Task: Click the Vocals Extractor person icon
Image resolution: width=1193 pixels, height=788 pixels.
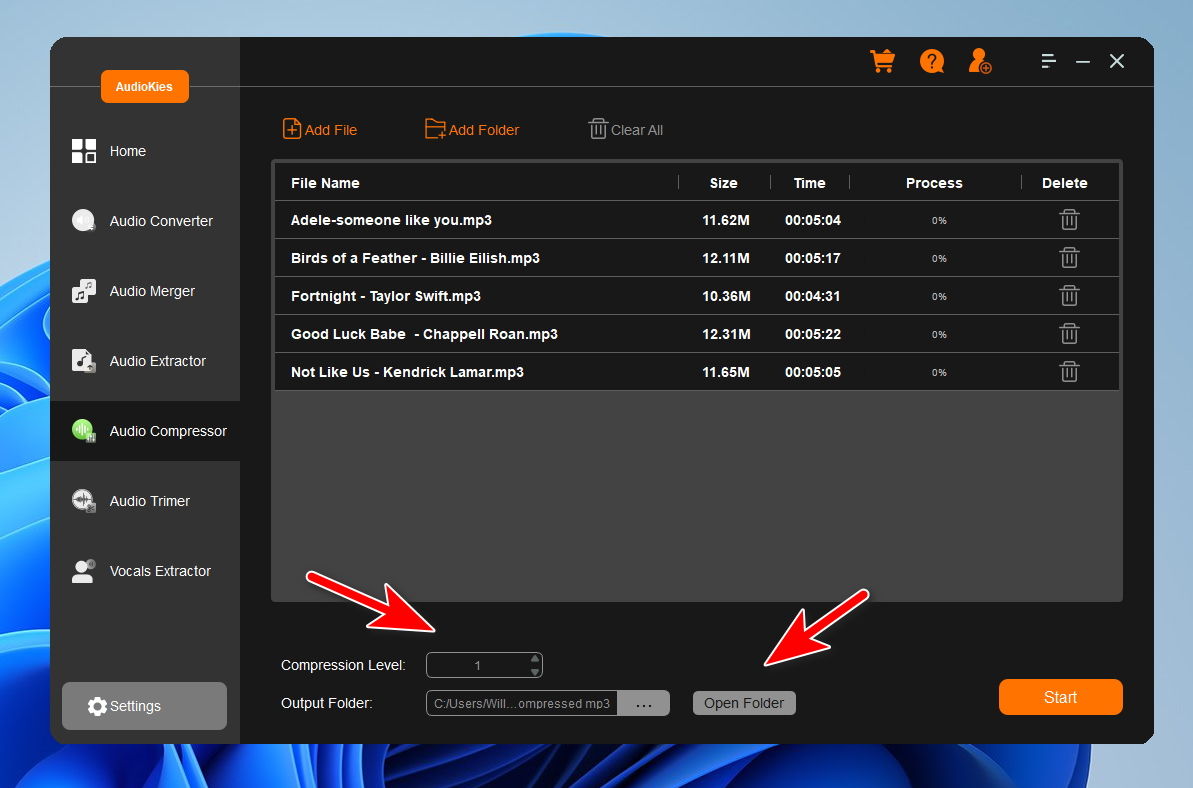Action: (84, 570)
